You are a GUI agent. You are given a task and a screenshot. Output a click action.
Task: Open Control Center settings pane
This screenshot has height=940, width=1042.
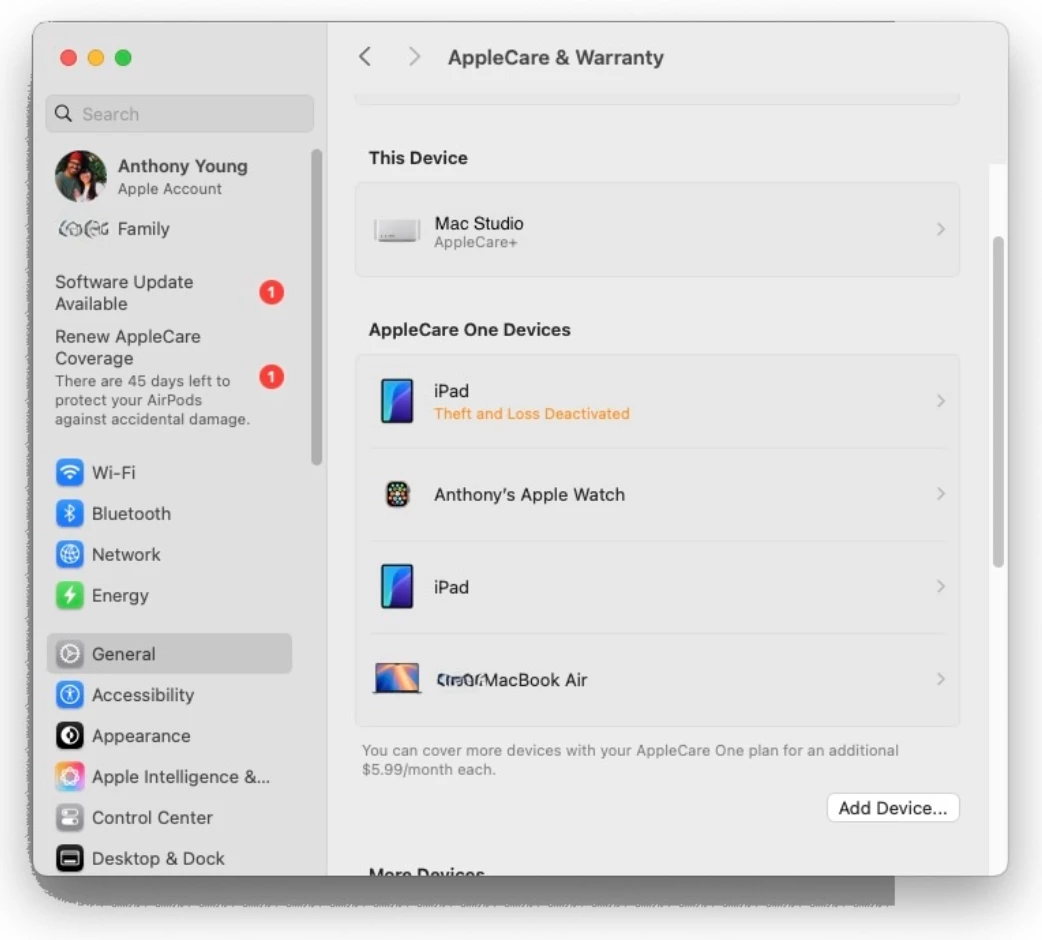(x=169, y=818)
